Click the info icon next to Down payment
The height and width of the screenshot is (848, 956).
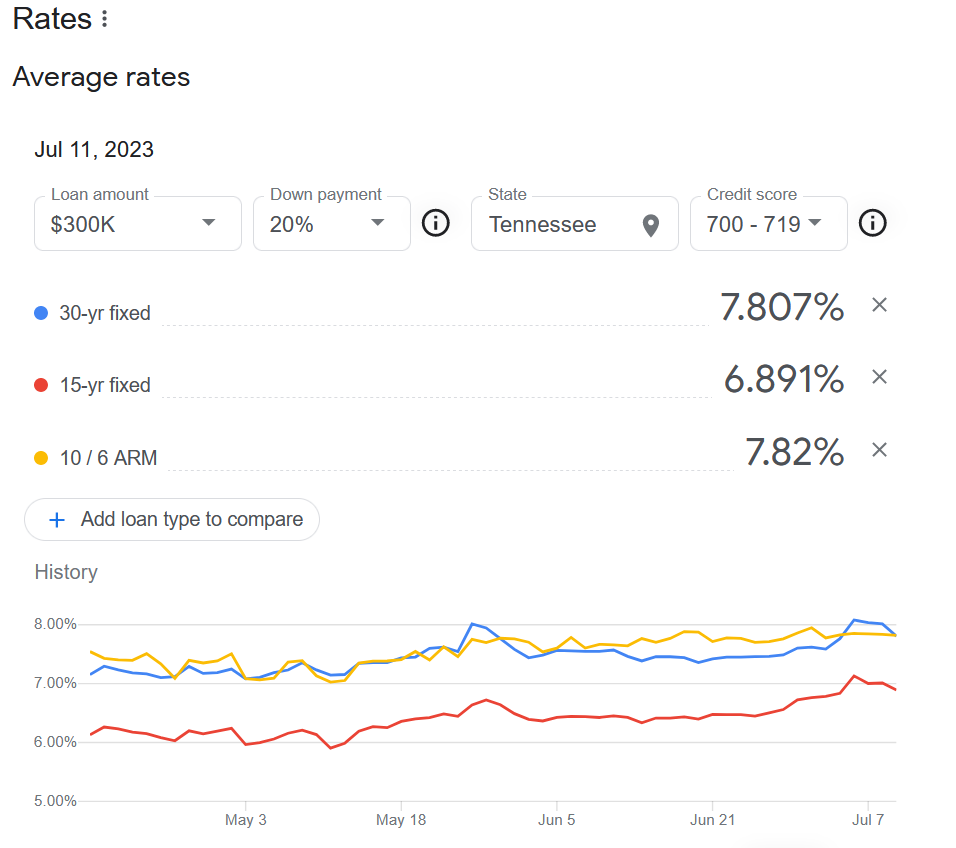point(435,223)
